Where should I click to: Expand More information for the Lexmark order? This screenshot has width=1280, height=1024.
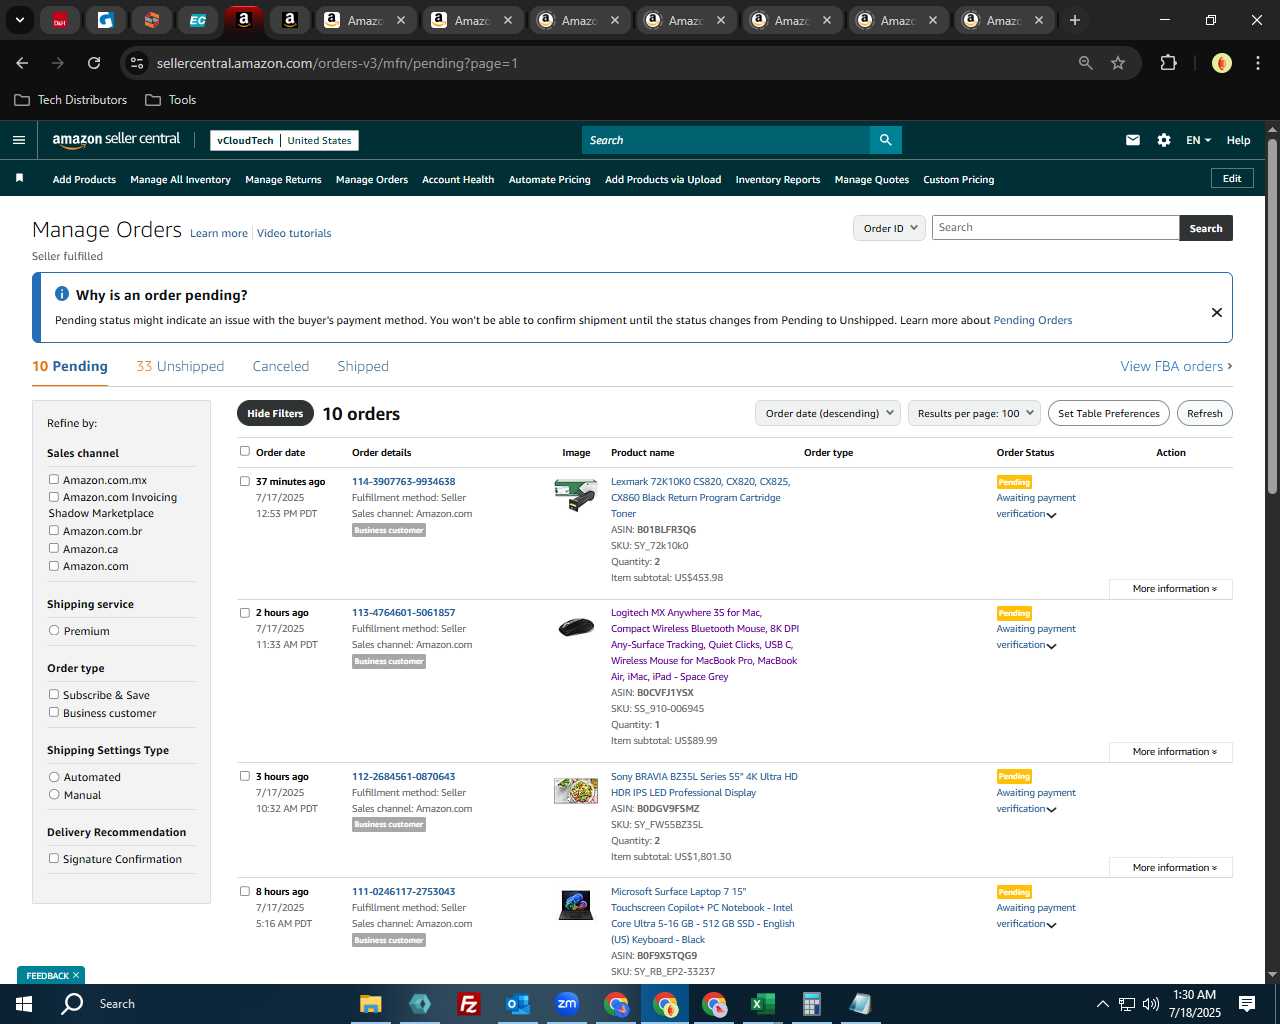(1171, 589)
